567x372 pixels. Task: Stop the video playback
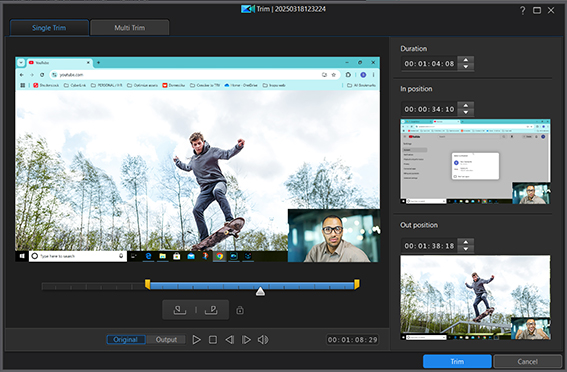point(213,339)
